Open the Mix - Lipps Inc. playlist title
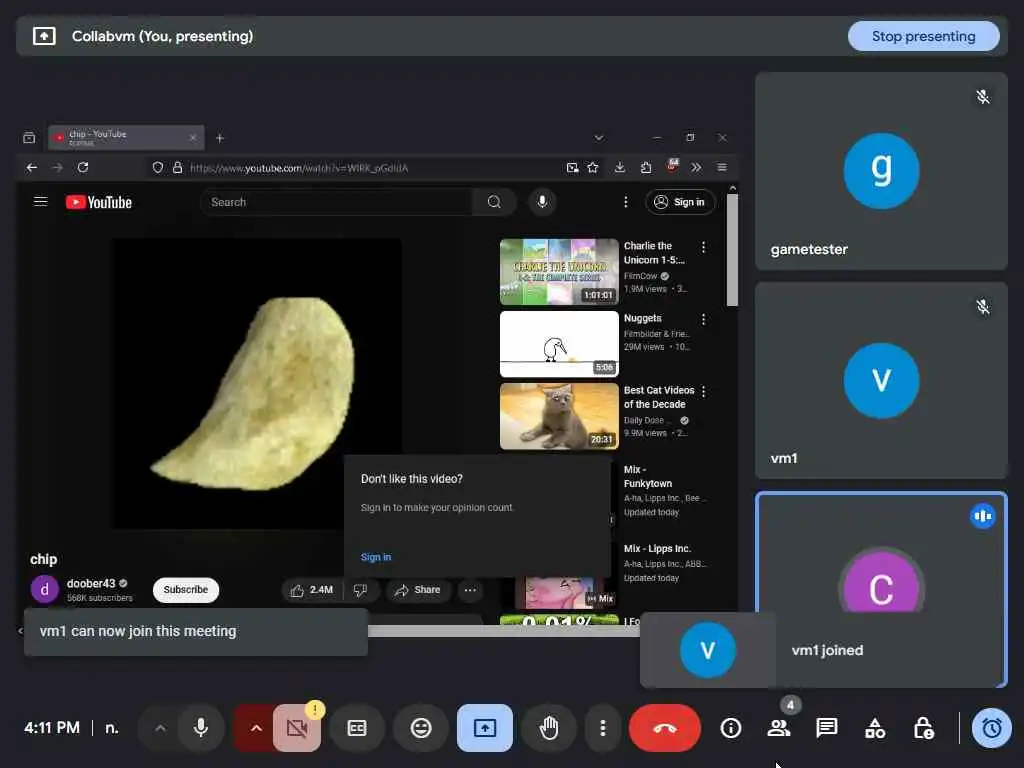This screenshot has height=768, width=1024. 657,549
